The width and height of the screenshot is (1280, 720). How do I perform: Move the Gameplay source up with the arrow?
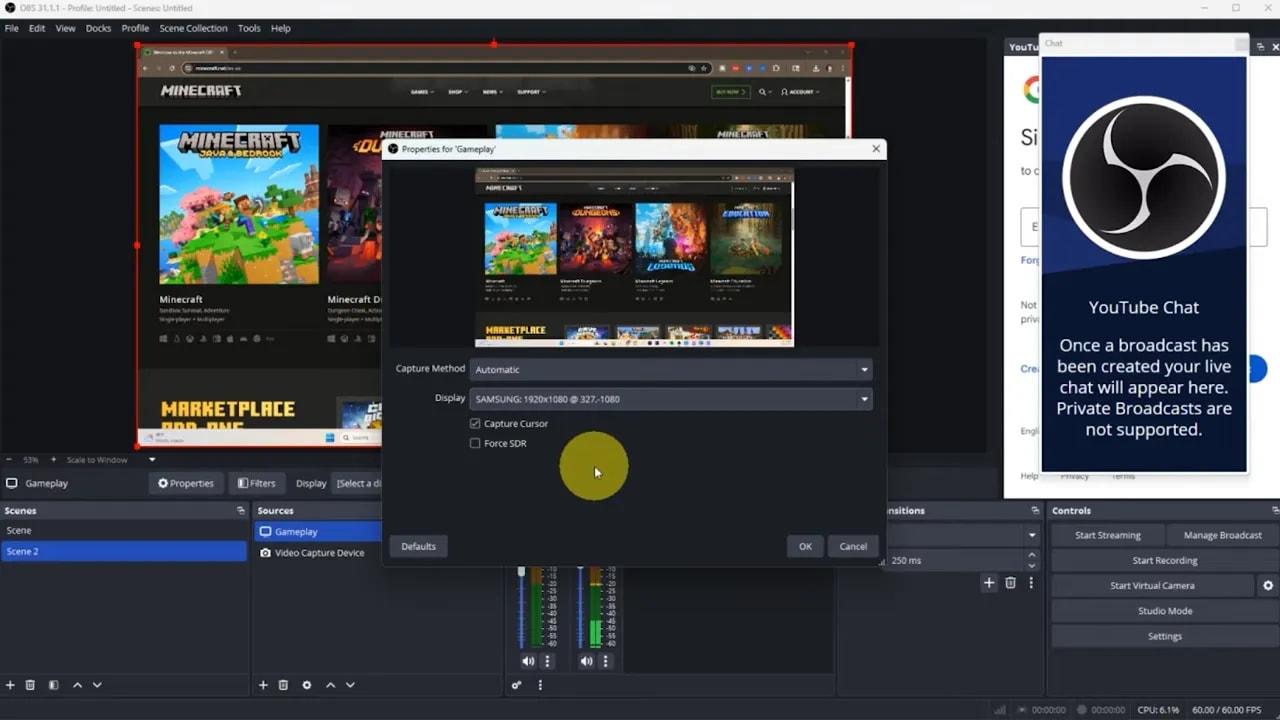(330, 685)
